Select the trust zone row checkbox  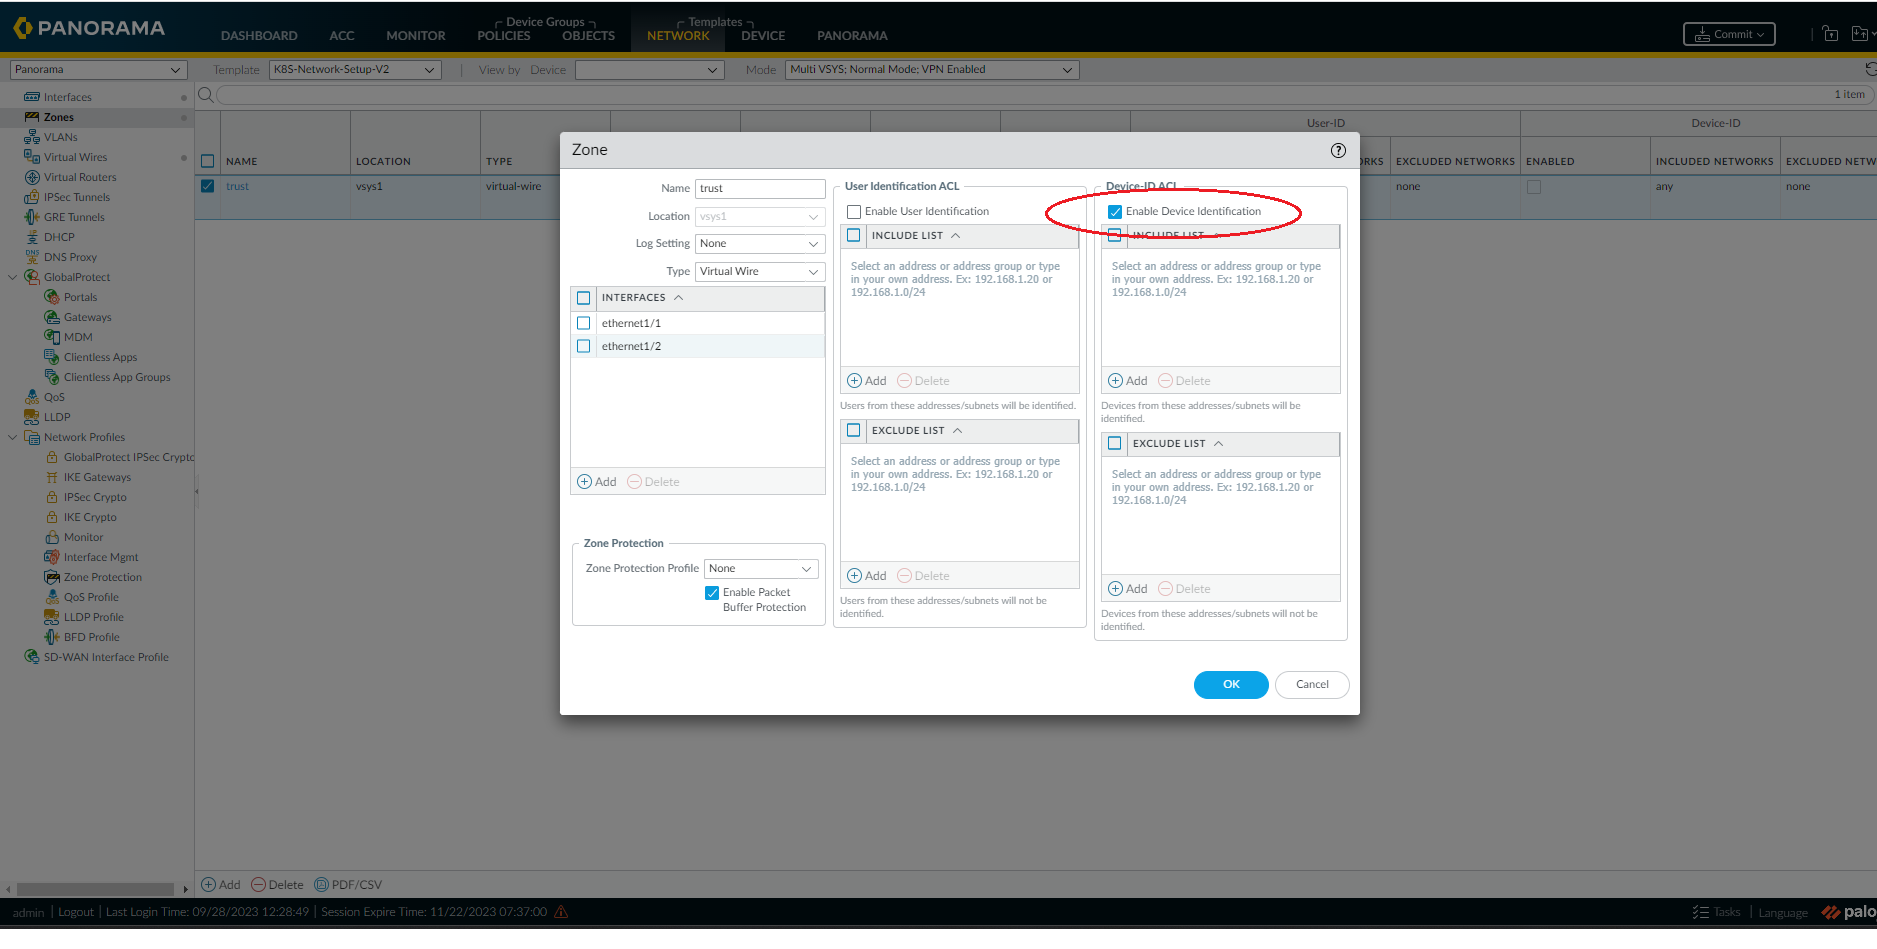(208, 186)
